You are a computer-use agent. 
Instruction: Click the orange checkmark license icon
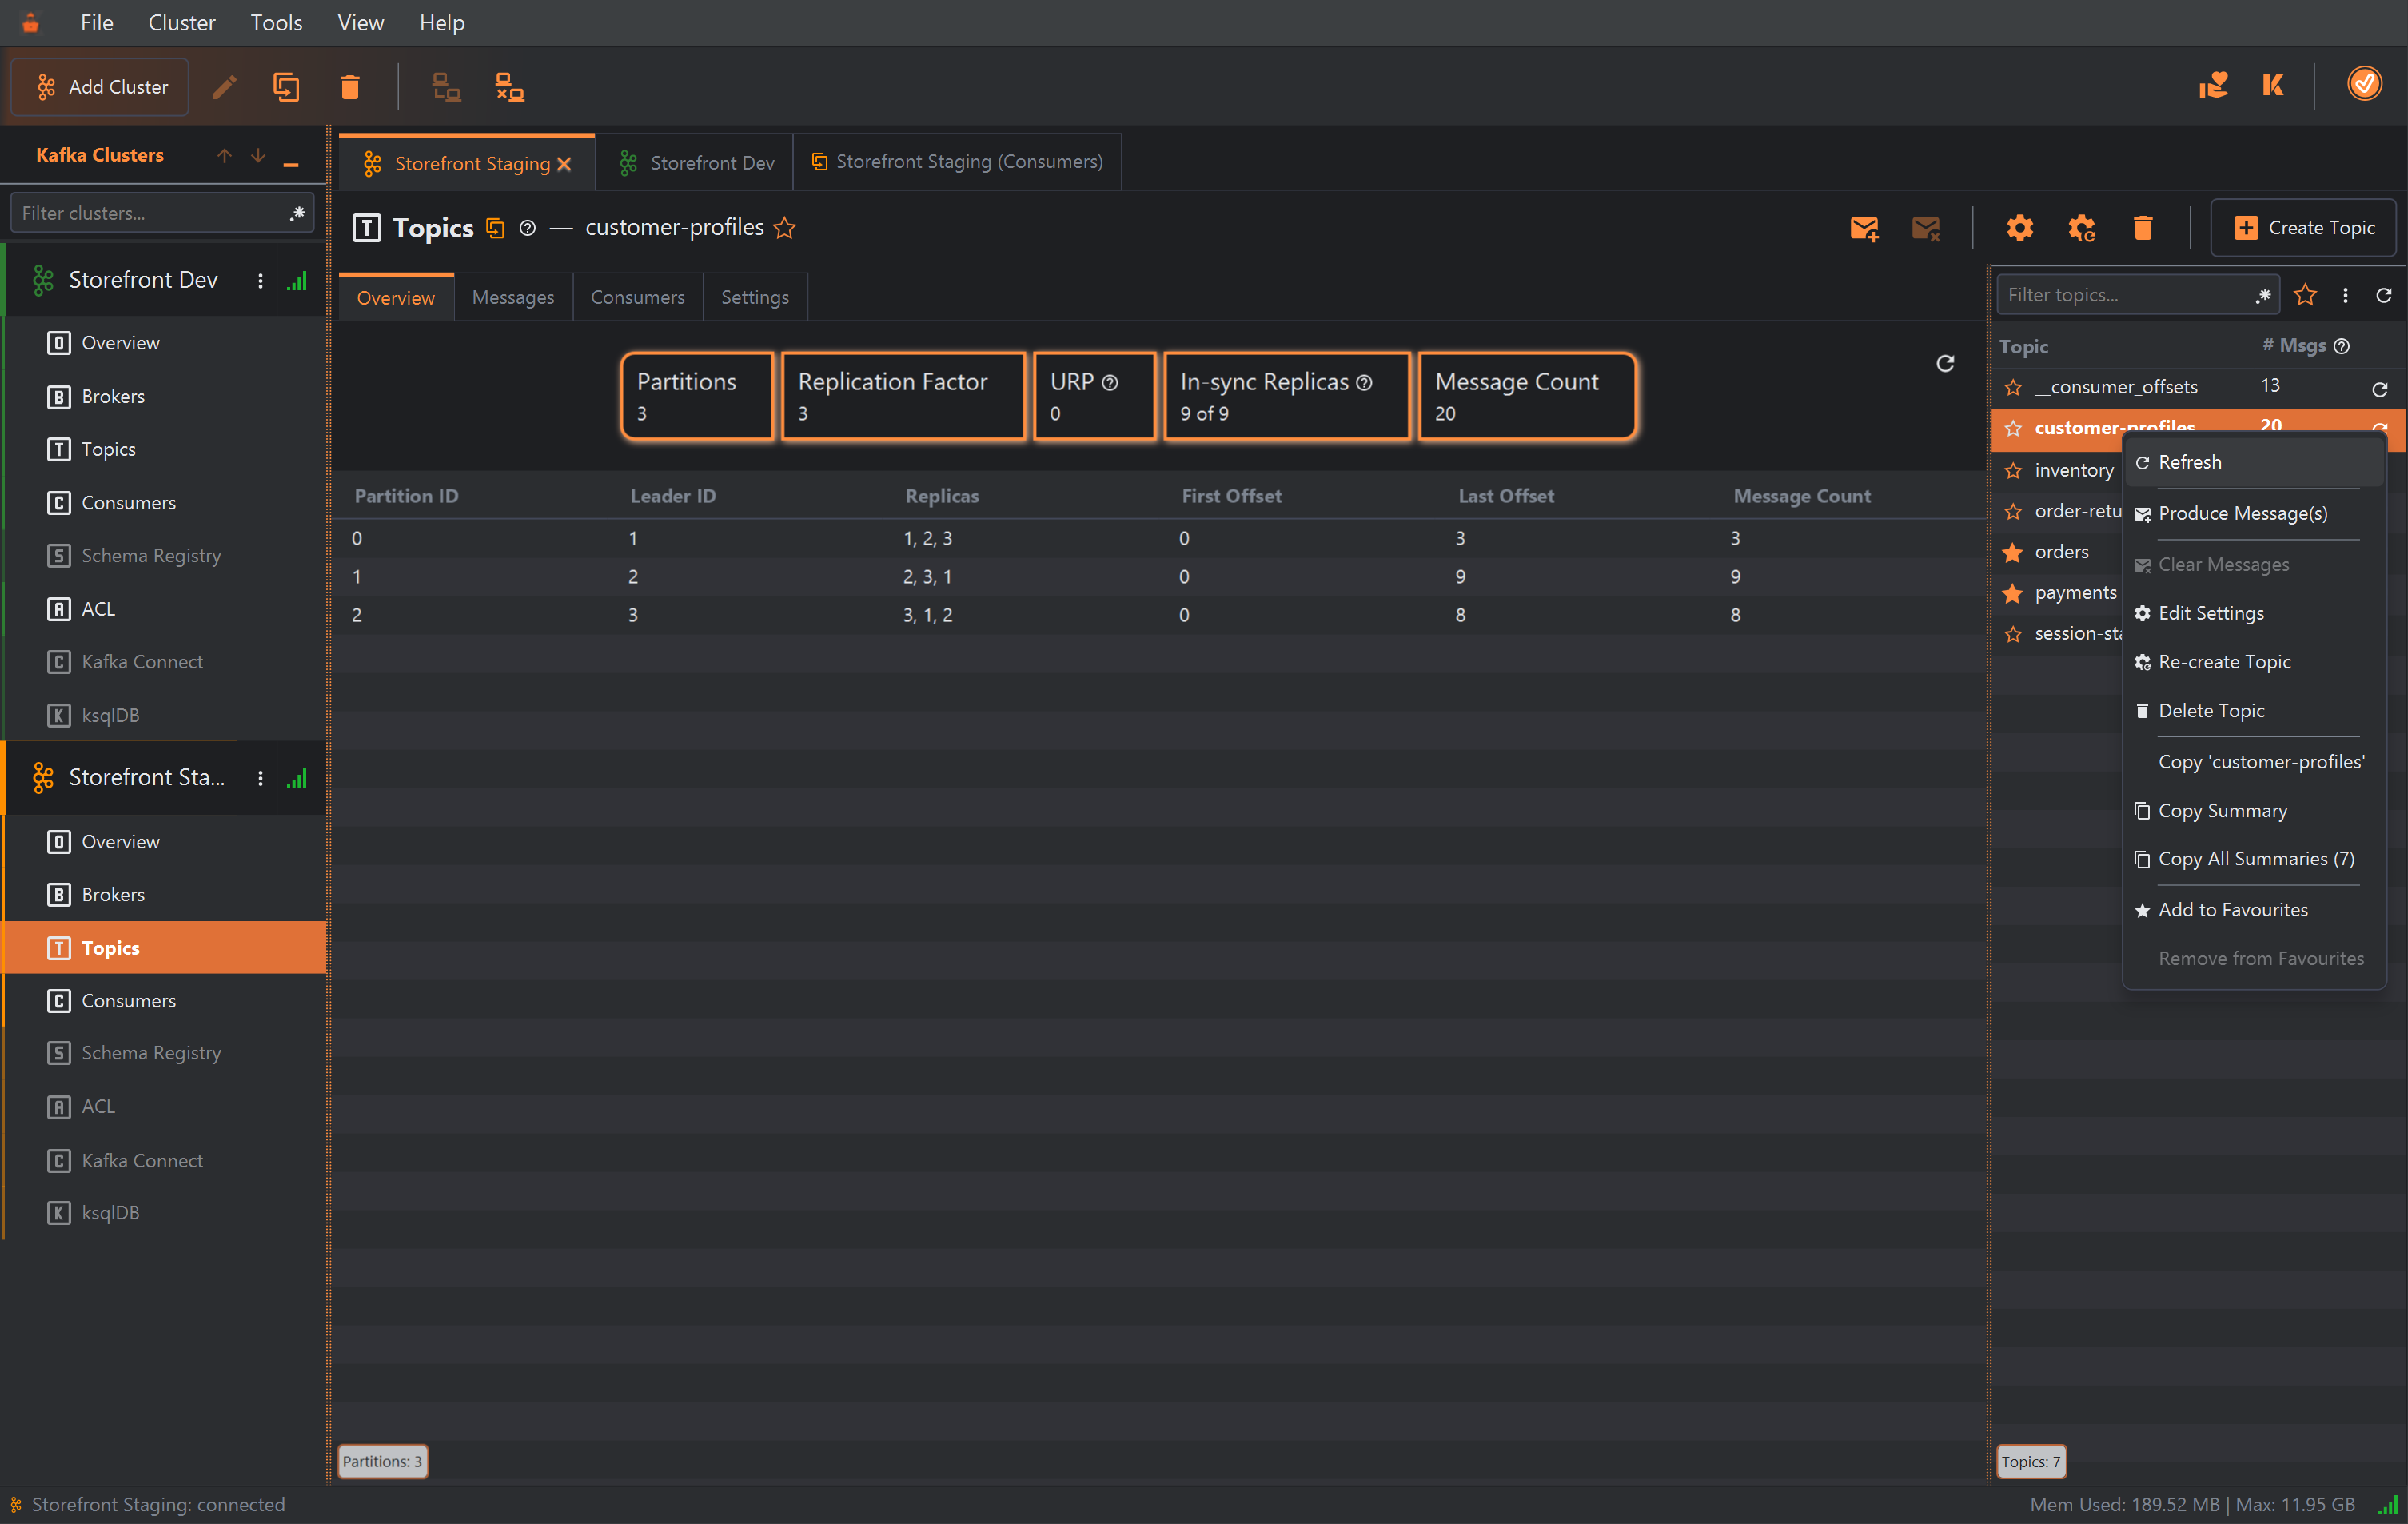point(2364,84)
